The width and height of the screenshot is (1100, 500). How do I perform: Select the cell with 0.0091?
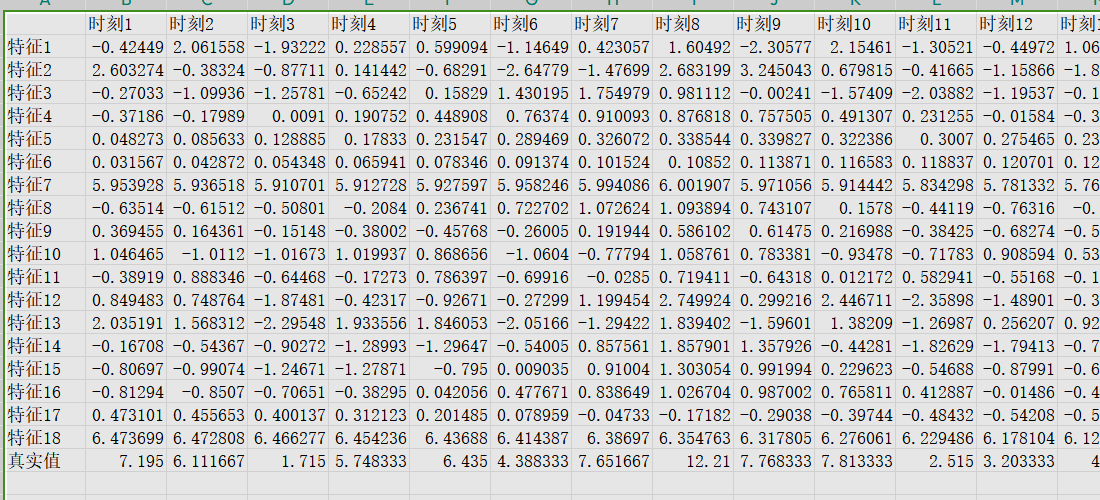coord(288,116)
